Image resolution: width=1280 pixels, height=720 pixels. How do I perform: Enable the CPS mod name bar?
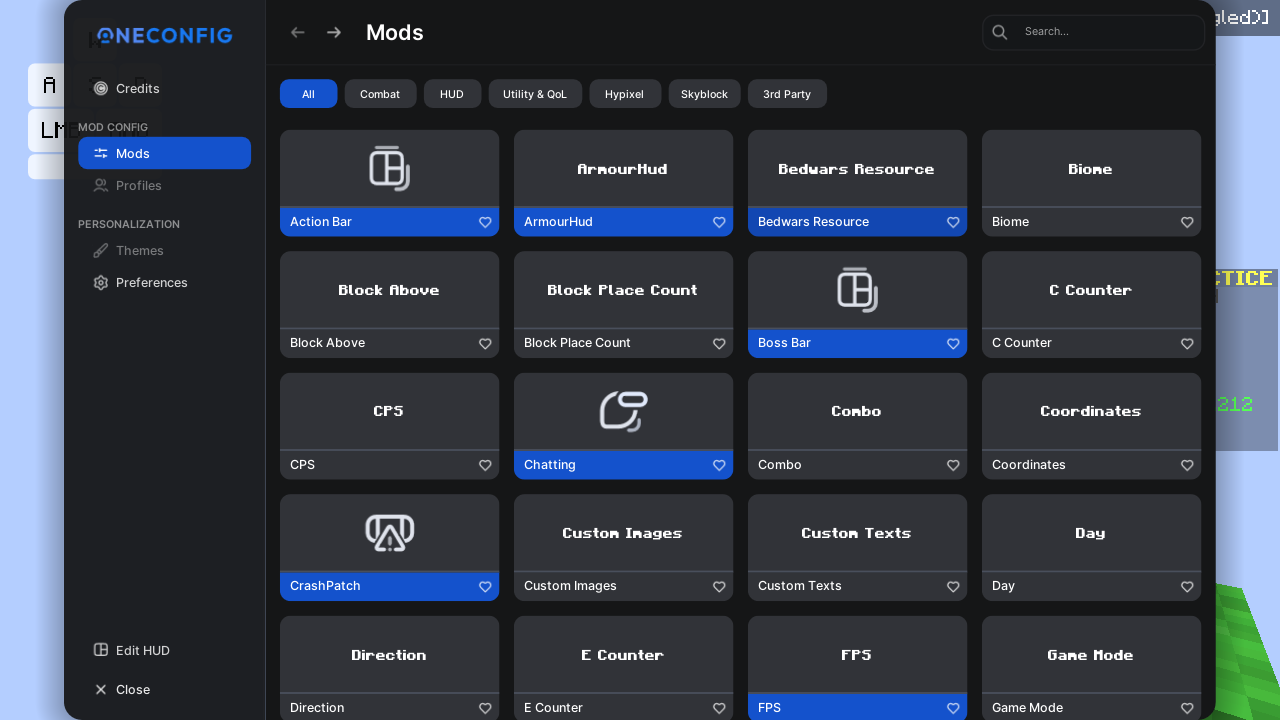click(x=389, y=465)
